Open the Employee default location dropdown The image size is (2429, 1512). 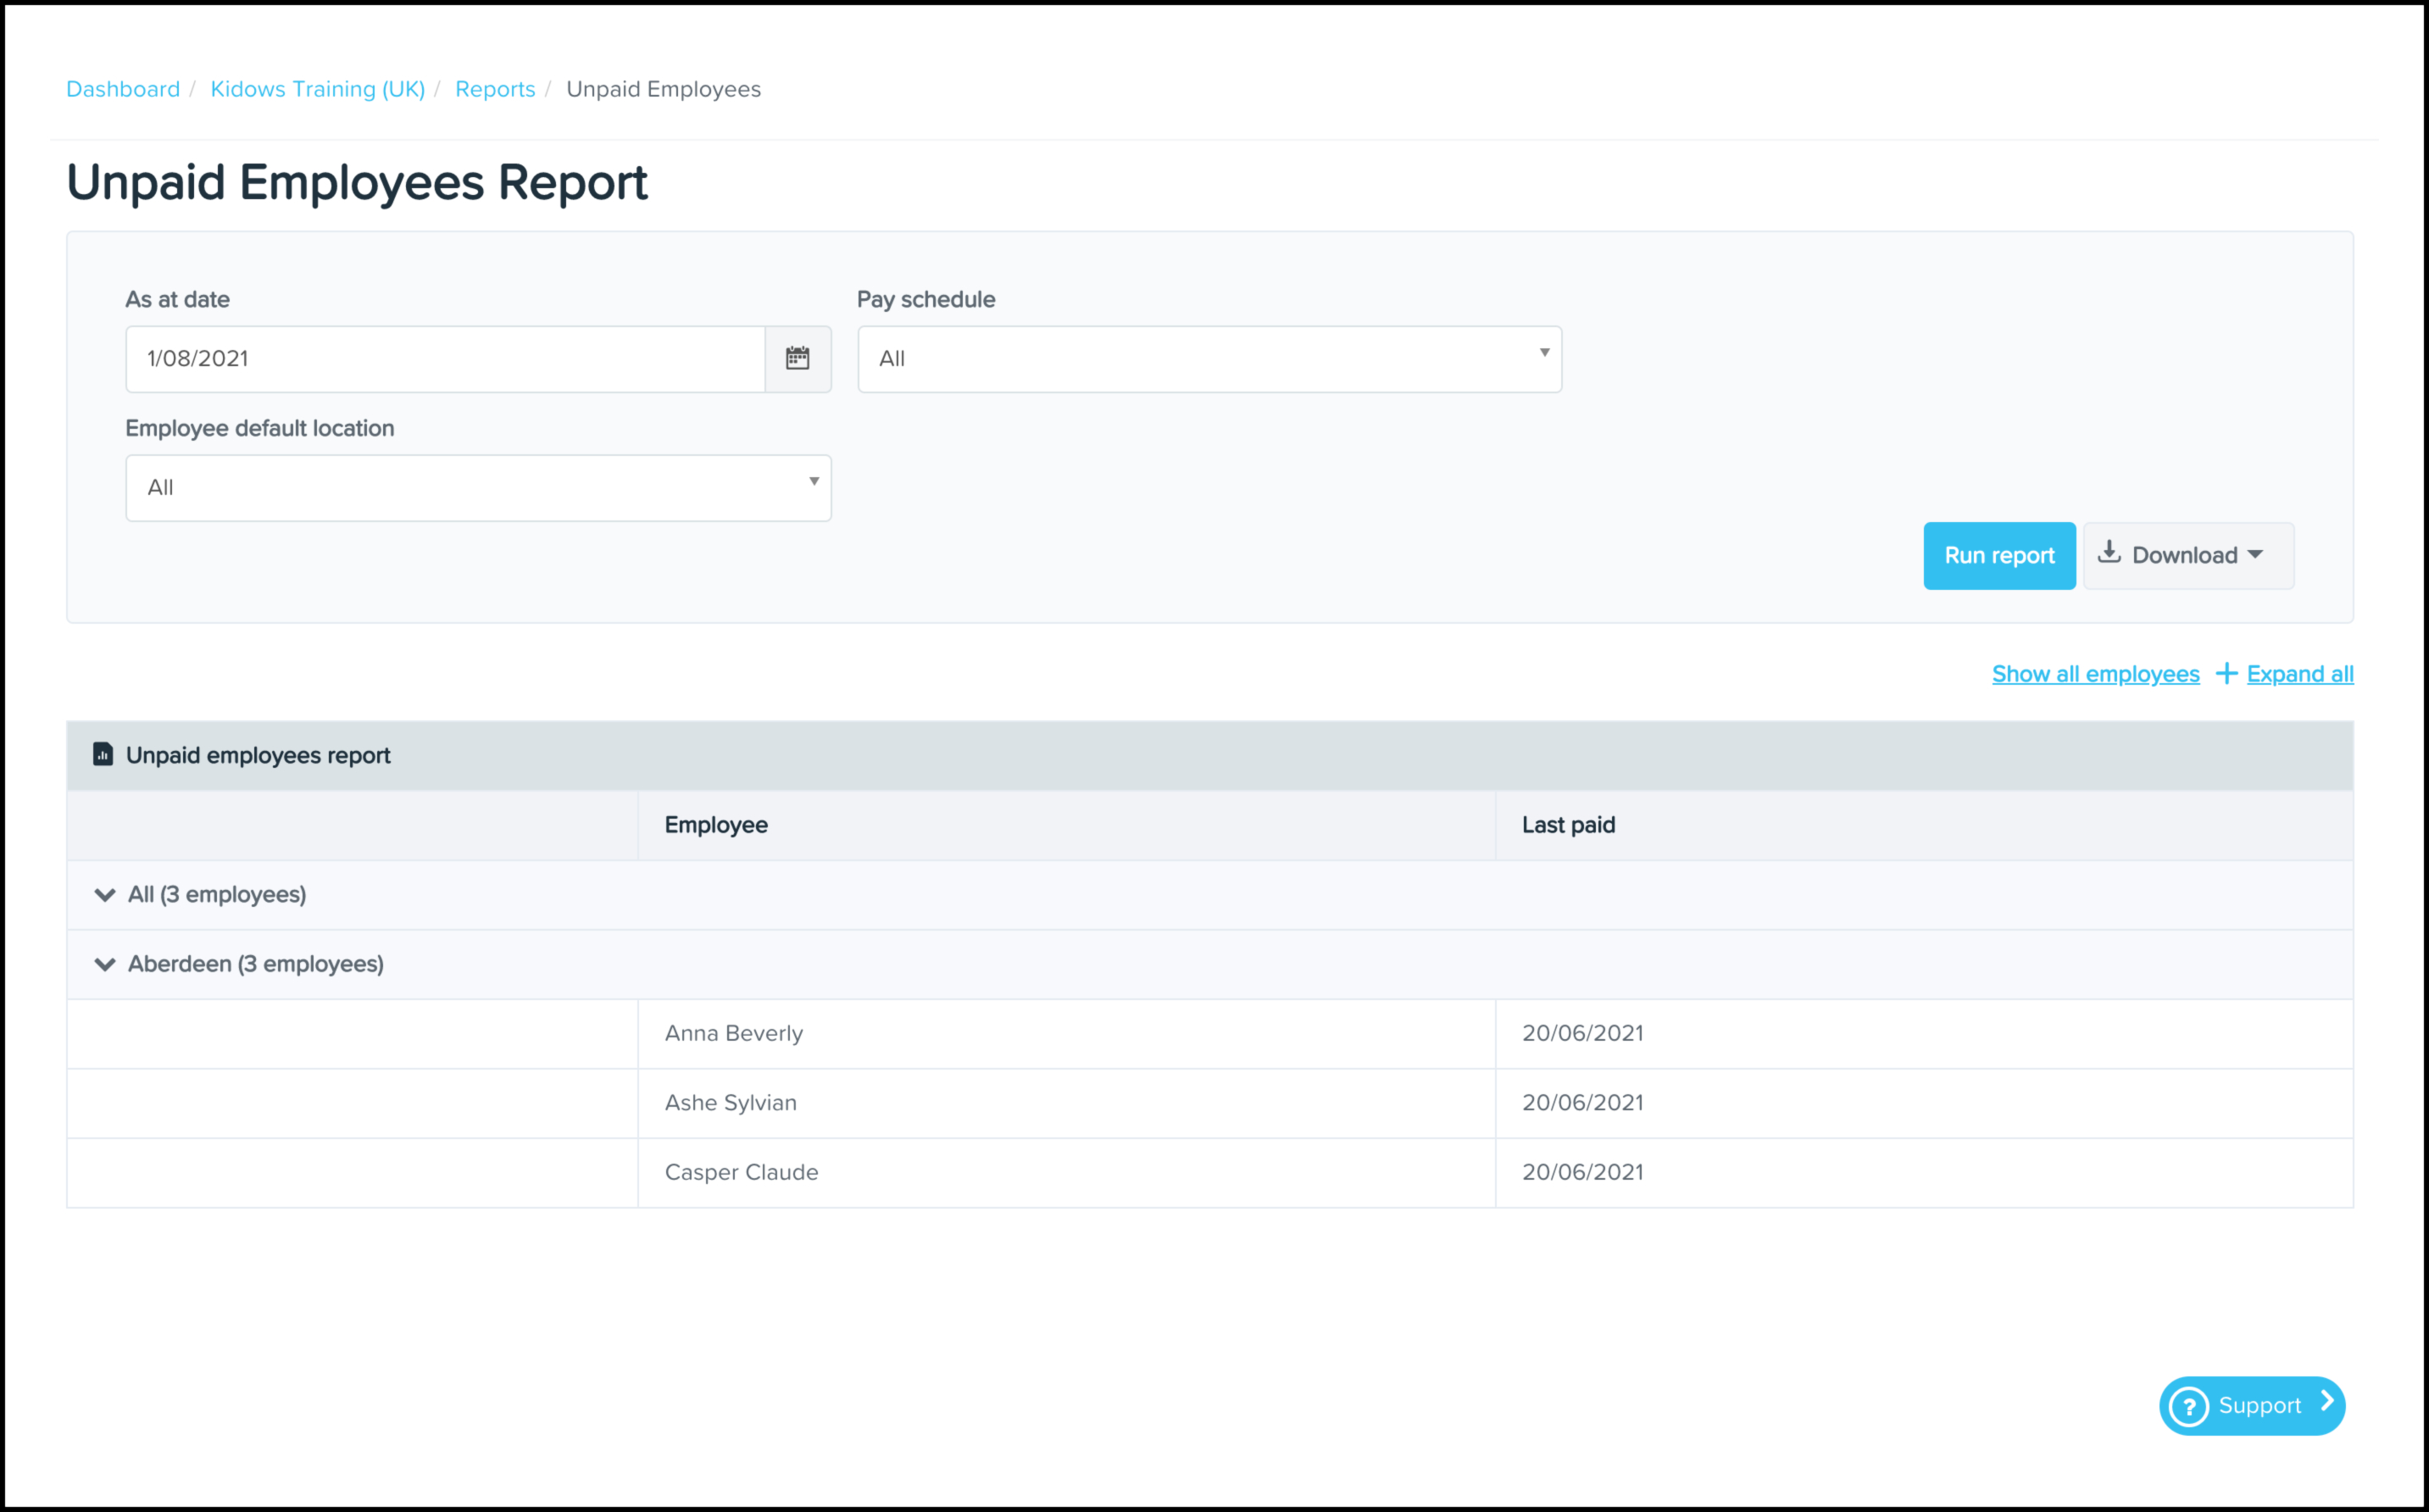point(478,488)
